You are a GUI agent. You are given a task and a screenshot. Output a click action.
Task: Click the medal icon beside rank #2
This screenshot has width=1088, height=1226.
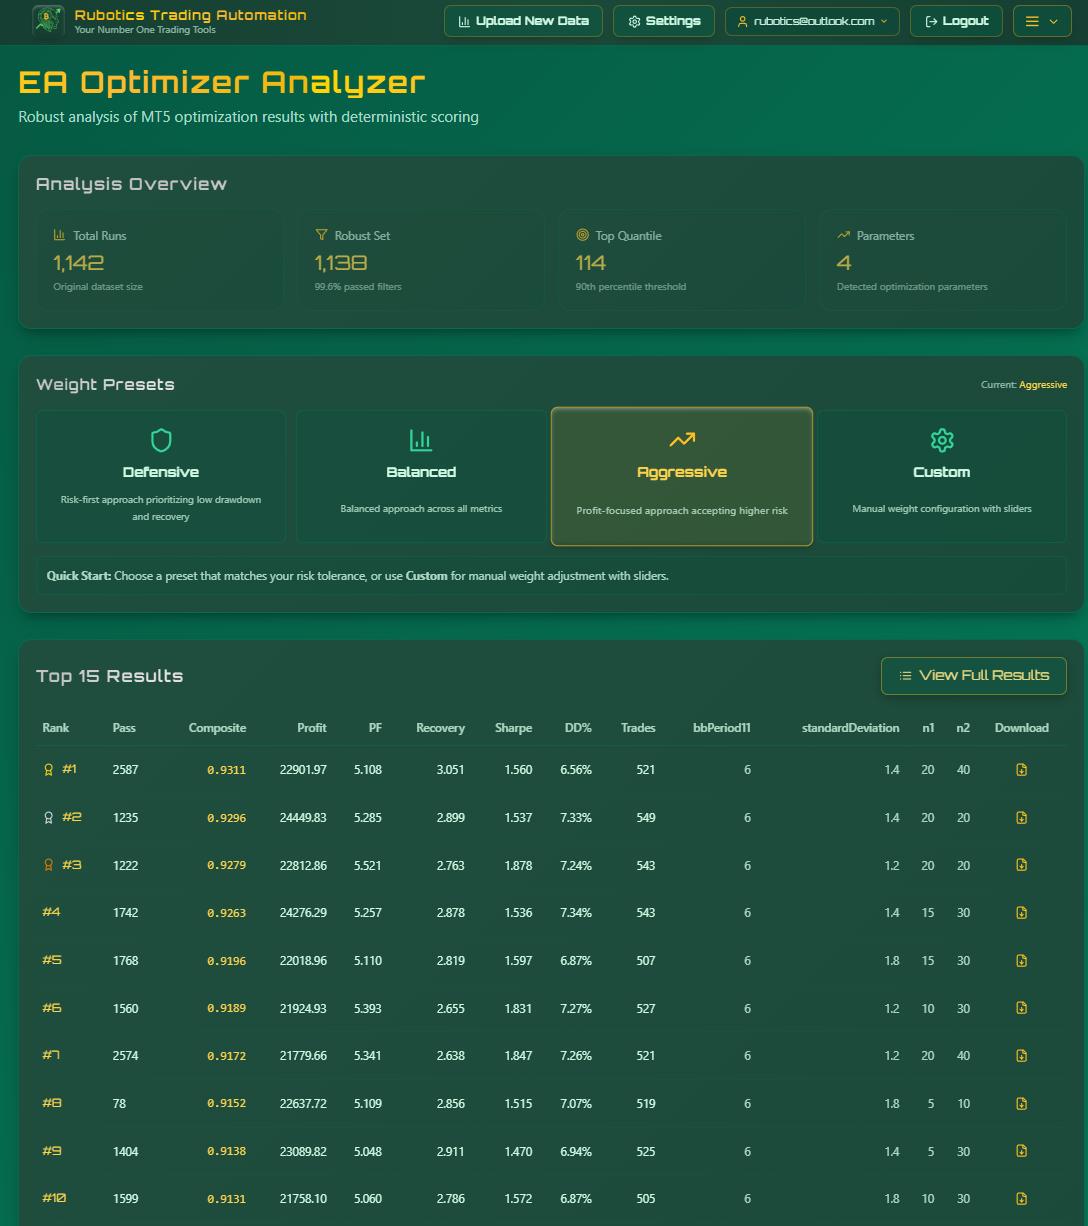[48, 818]
